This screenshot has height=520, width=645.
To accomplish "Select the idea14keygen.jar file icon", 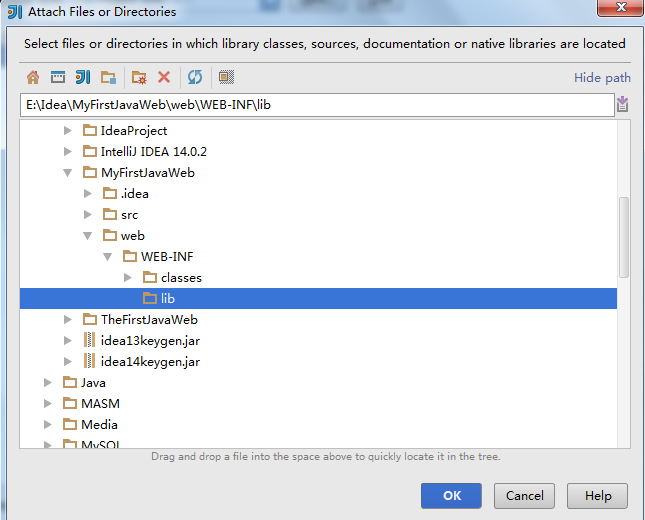I will pos(89,361).
